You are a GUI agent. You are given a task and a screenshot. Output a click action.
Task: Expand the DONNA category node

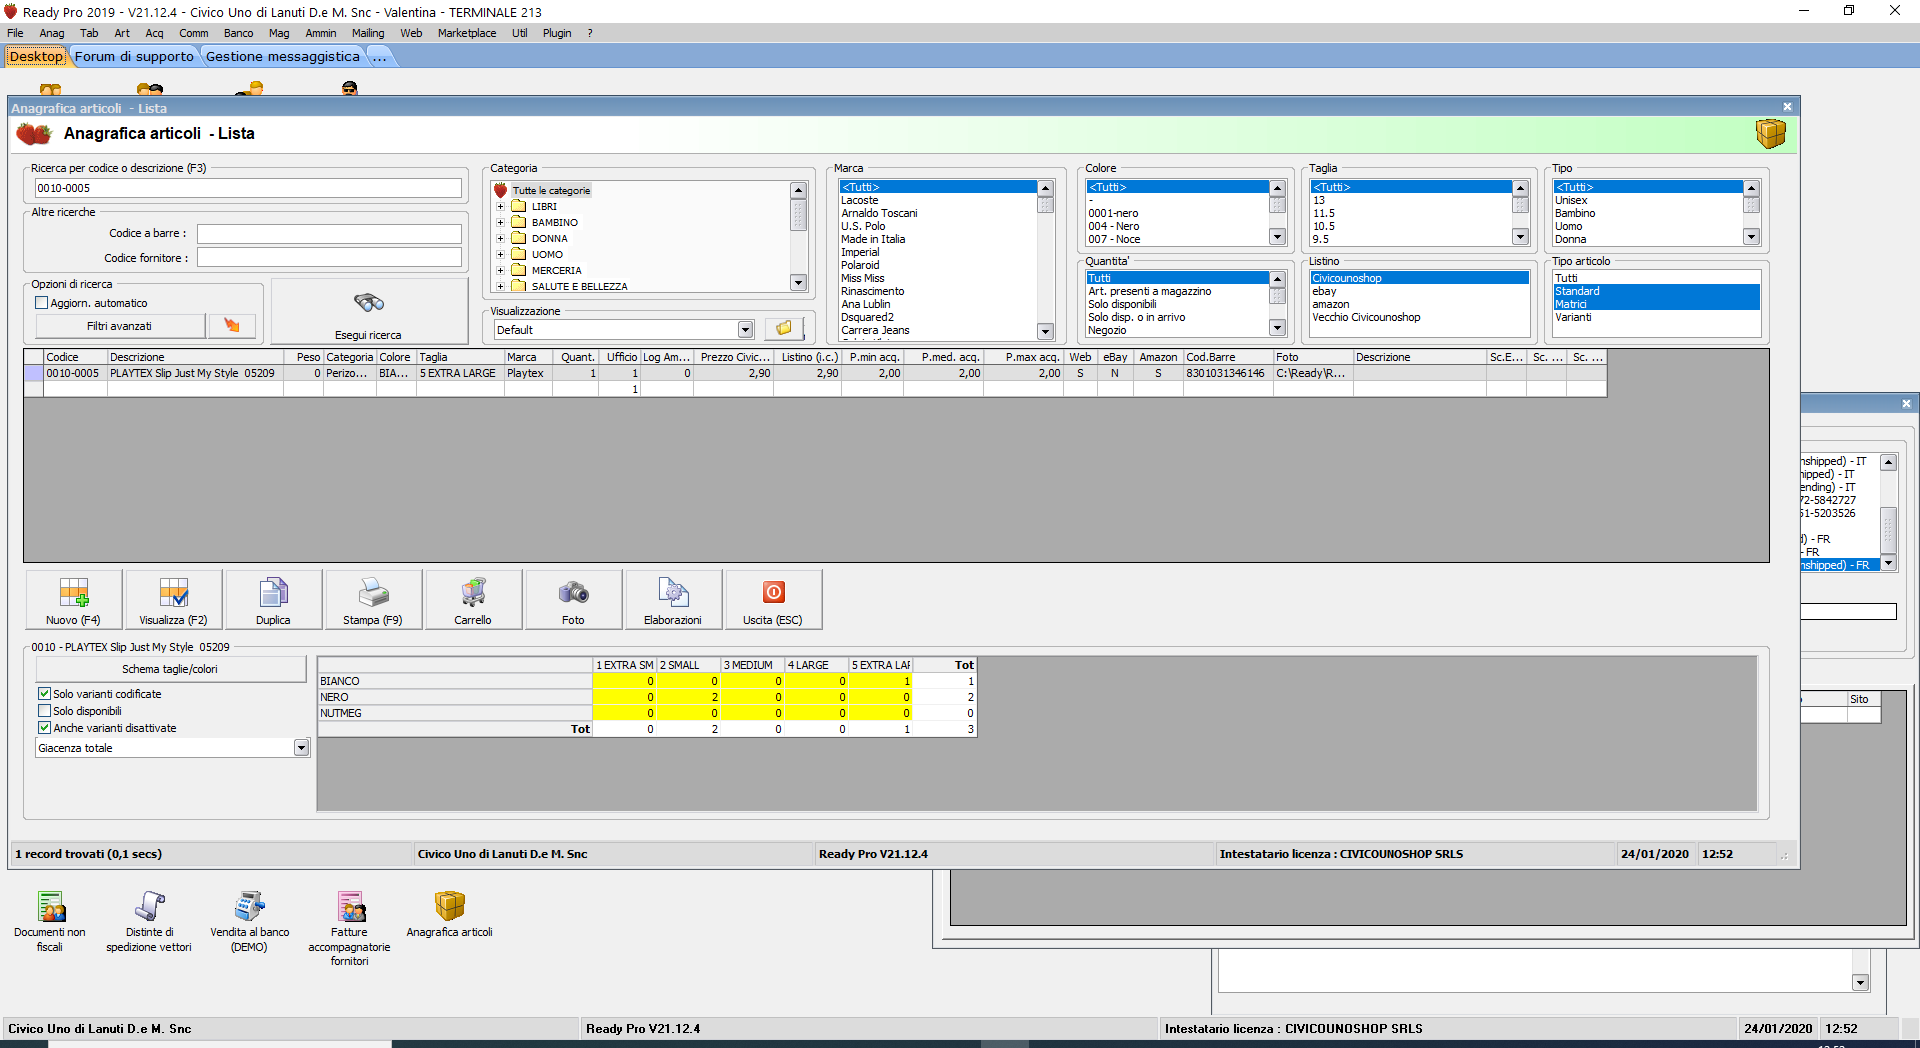click(500, 239)
